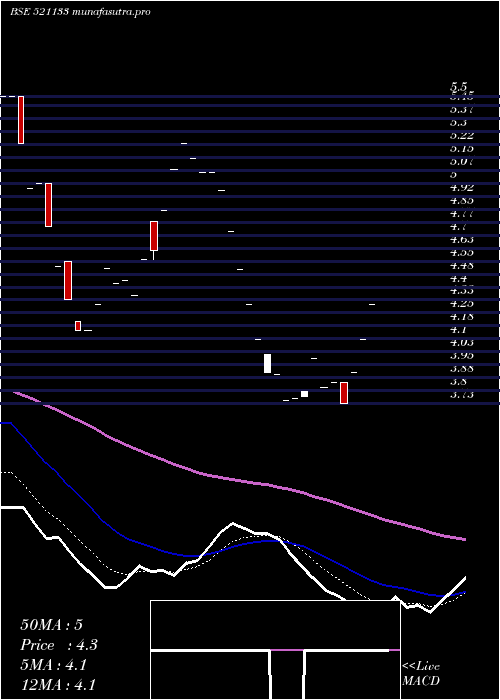
Task: Click the 5.37 price axis label
Action: click(x=462, y=110)
